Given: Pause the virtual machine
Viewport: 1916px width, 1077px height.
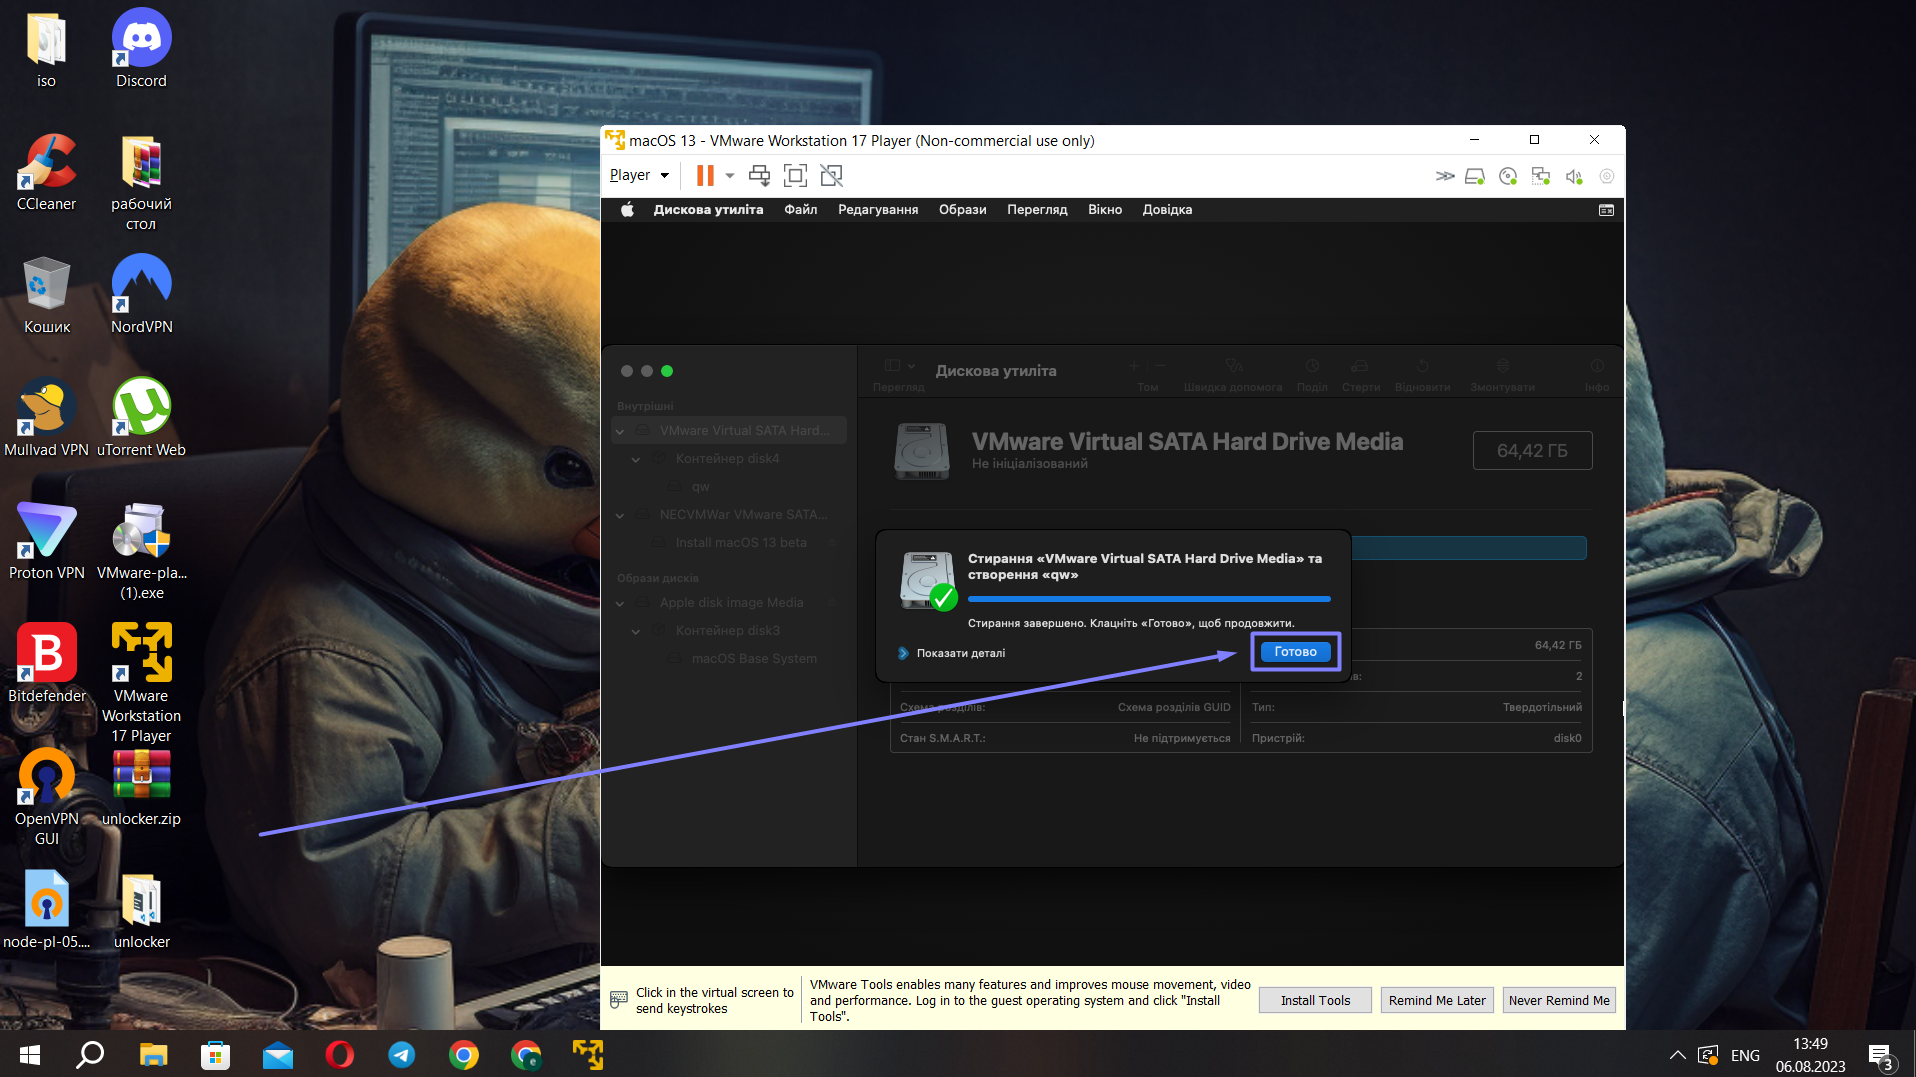Looking at the screenshot, I should (705, 176).
